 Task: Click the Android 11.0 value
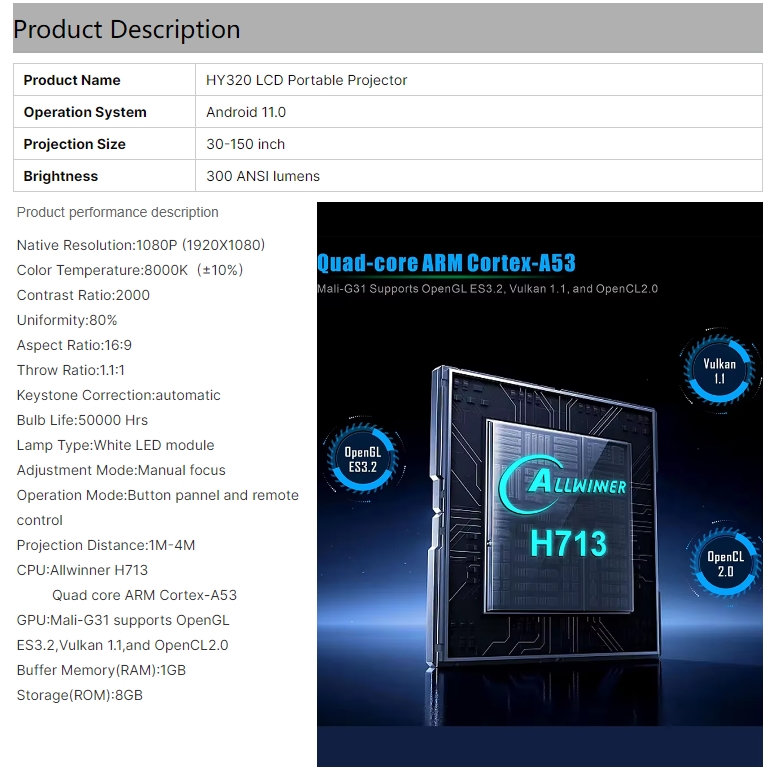[x=246, y=112]
